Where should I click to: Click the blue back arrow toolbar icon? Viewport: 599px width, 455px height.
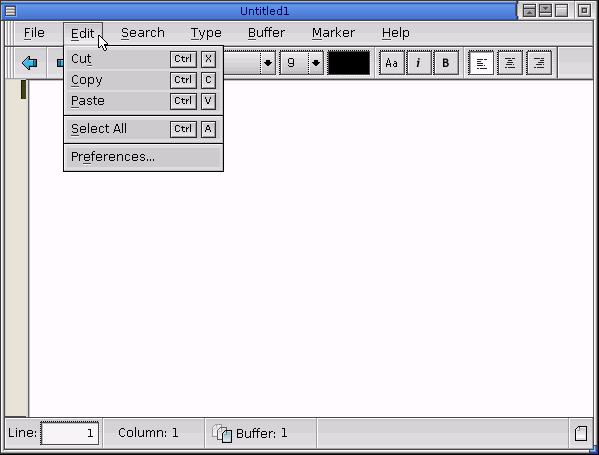[30, 63]
